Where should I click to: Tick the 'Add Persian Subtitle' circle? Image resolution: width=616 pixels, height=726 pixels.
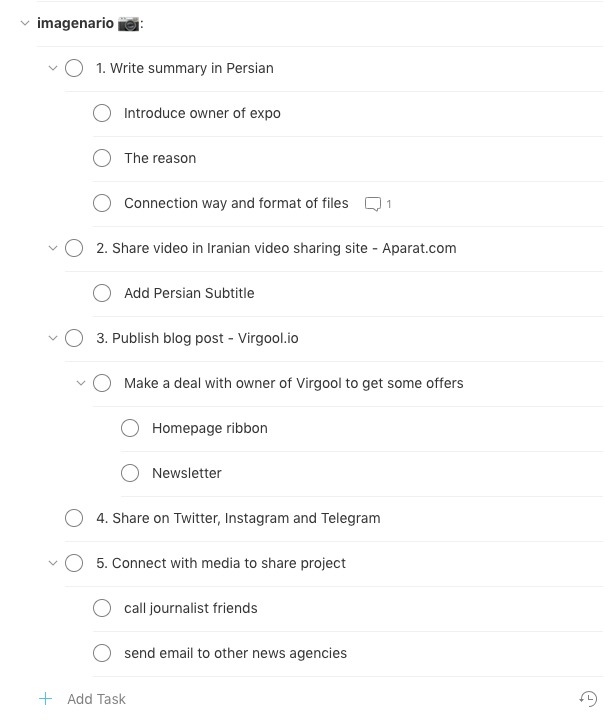coord(102,293)
